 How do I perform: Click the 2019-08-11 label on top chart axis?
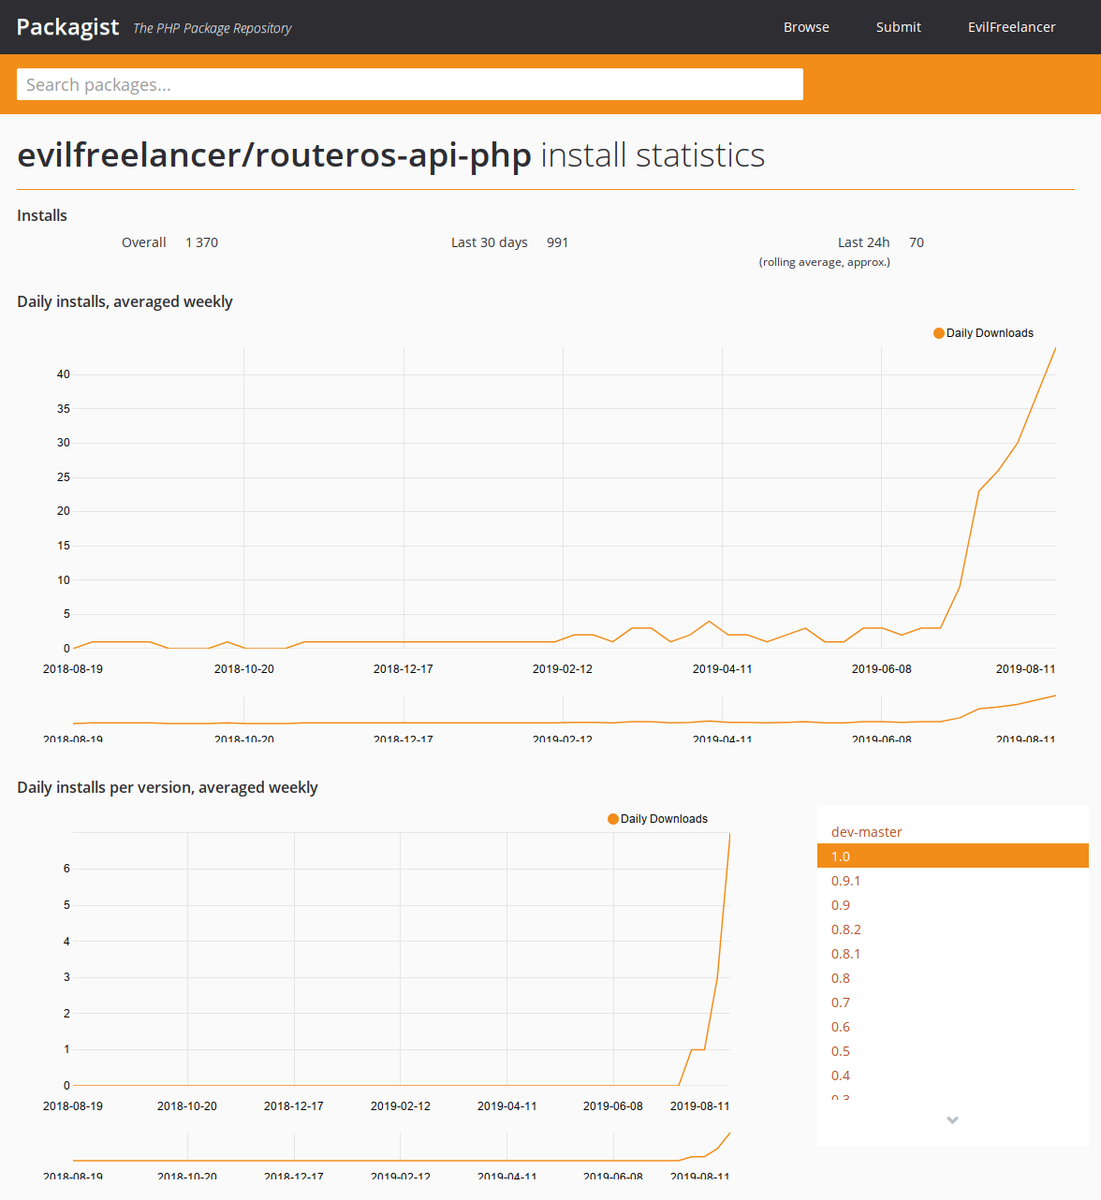(x=1025, y=669)
